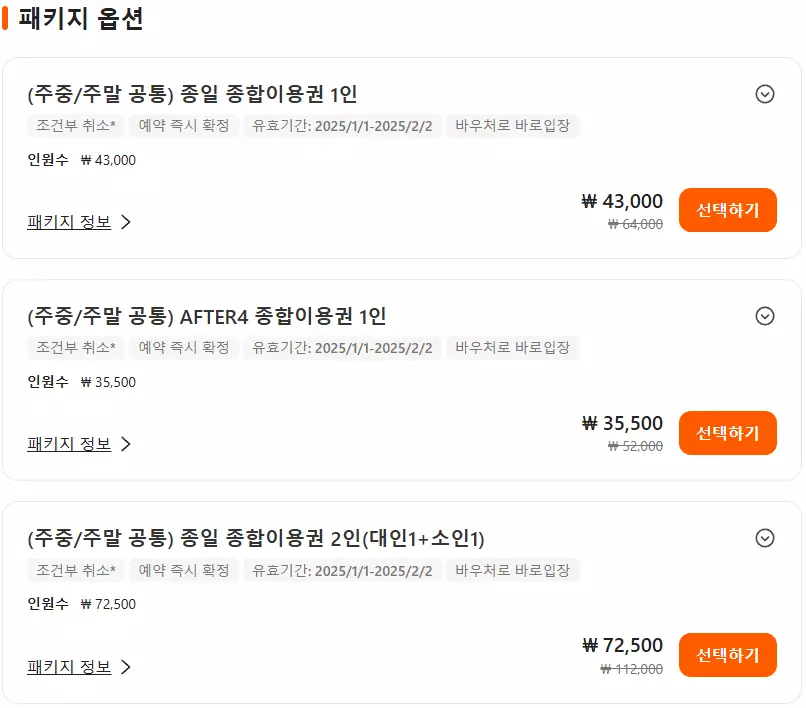
Task: Open 패키지 정보 of the 2인 package
Action: click(70, 665)
